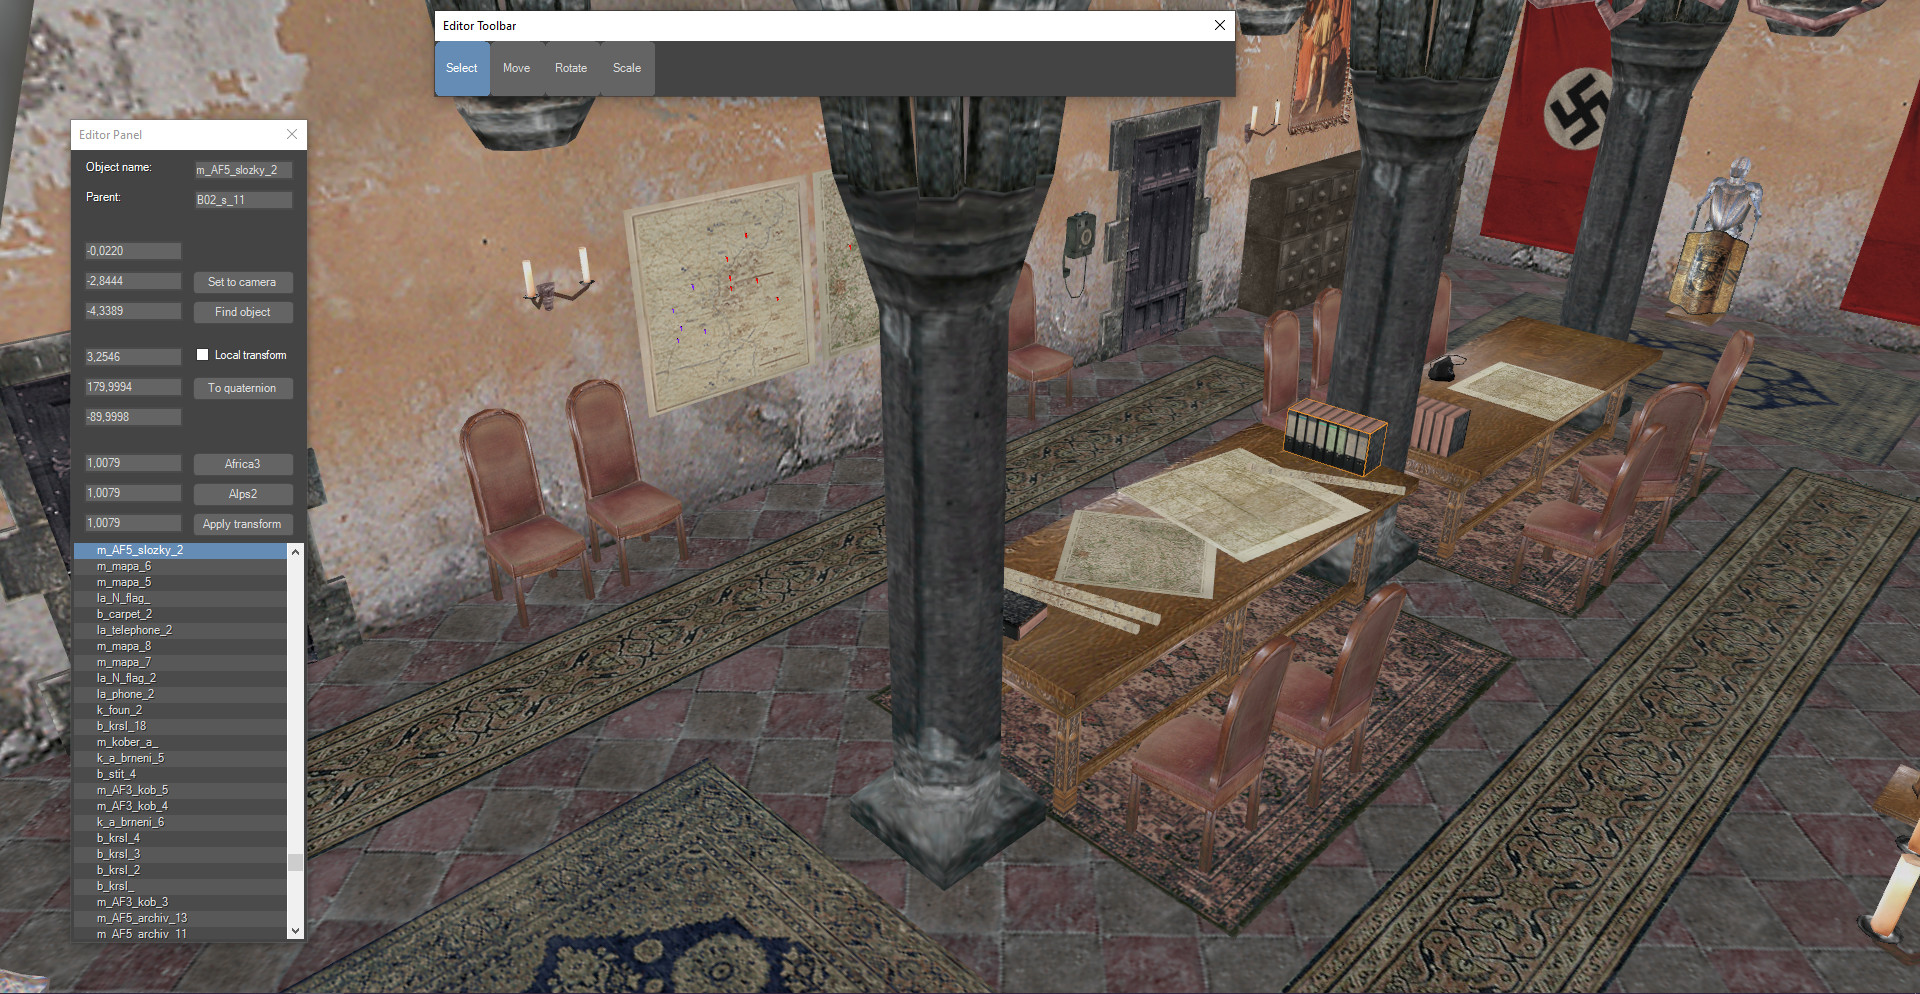
Task: Select la_telephone_2 in object list
Action: 181,630
